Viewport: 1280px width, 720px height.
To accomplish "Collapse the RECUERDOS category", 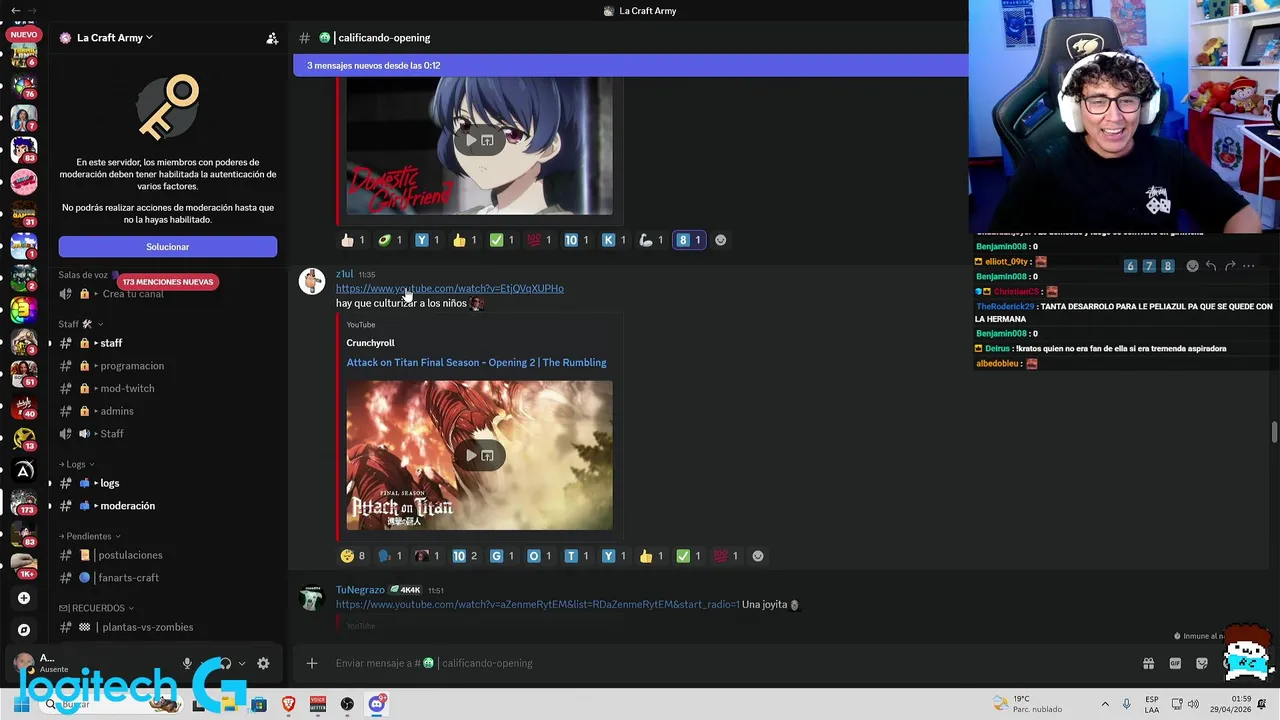I will (x=96, y=608).
